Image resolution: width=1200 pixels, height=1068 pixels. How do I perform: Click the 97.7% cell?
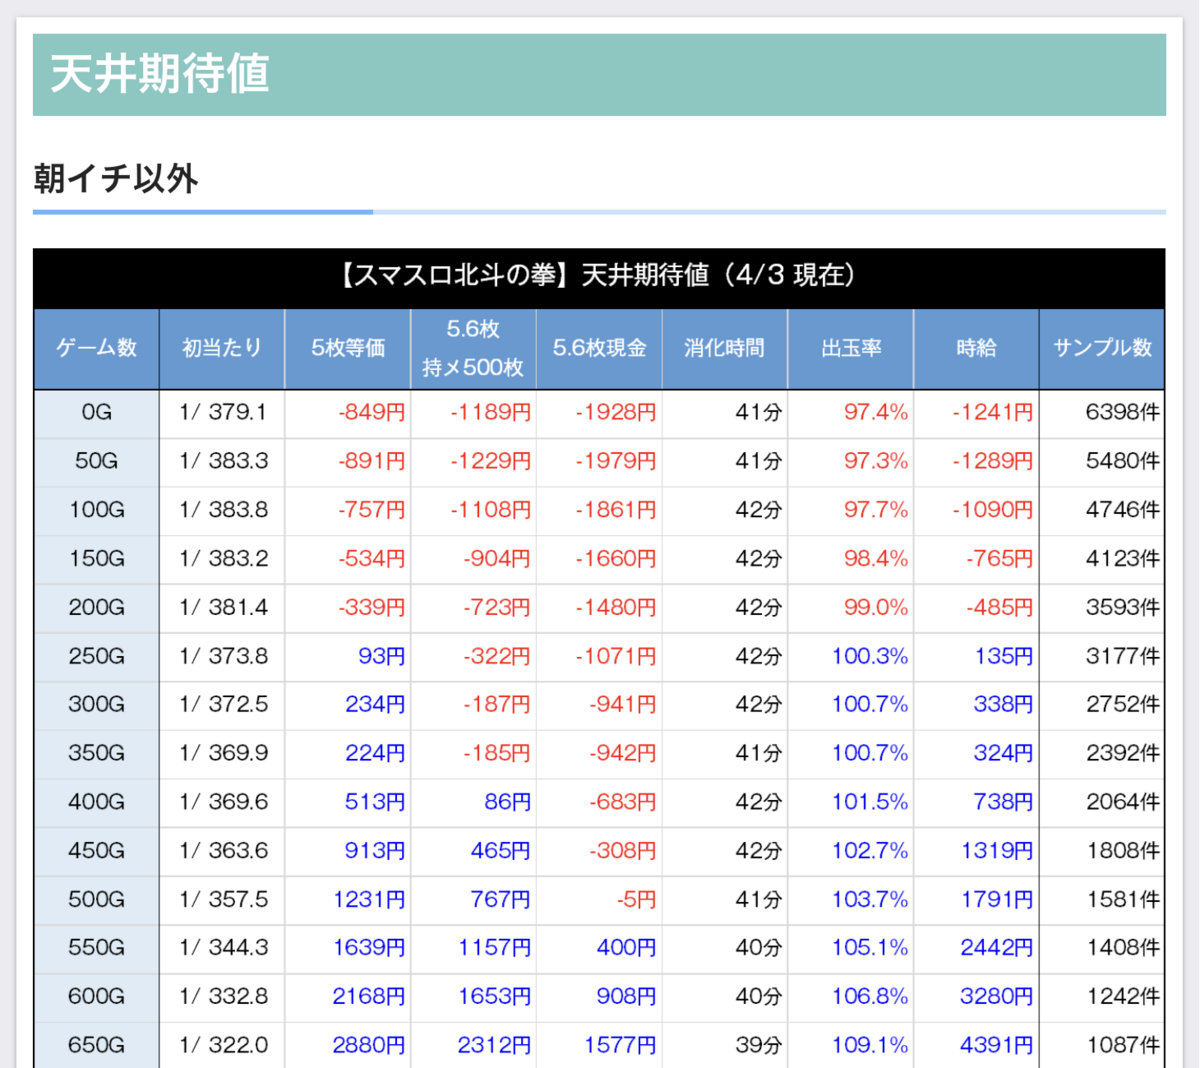coord(851,510)
